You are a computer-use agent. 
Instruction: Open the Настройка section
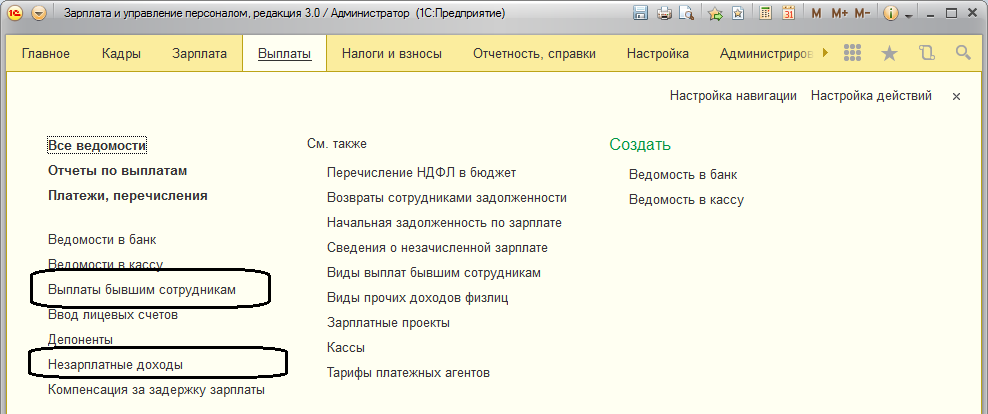658,54
